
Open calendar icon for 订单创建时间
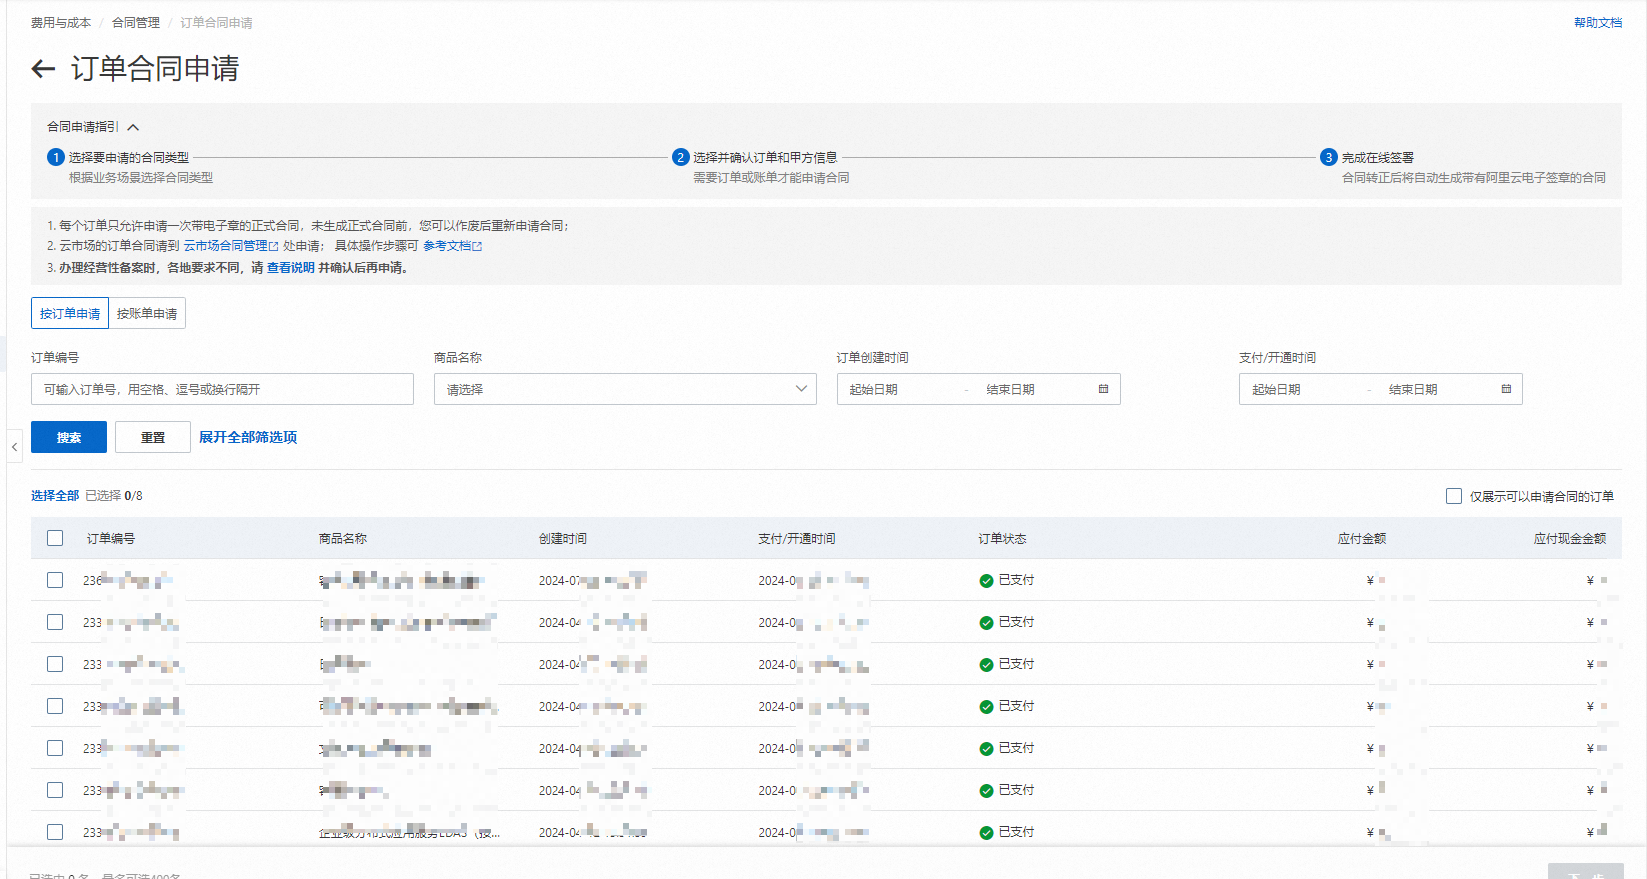click(x=1104, y=389)
